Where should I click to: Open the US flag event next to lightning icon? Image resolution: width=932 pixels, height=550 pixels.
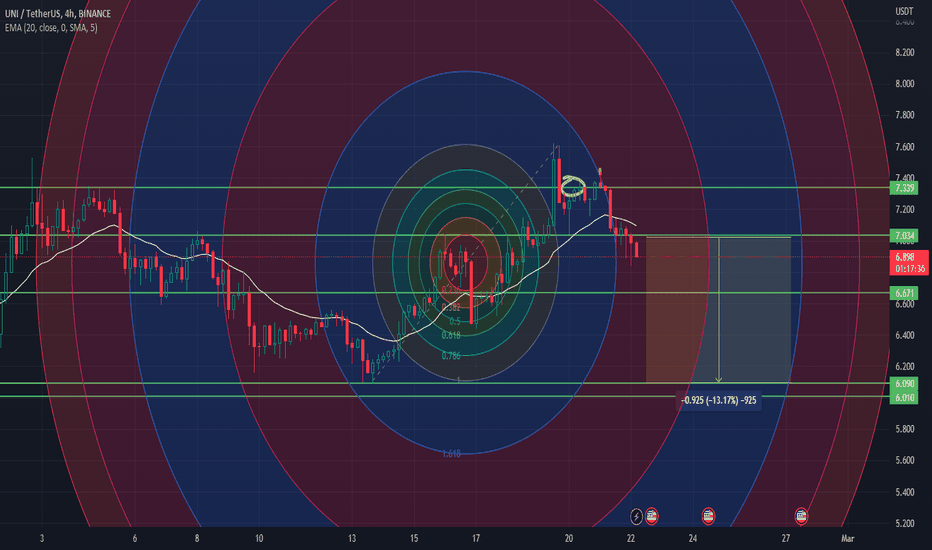point(651,516)
